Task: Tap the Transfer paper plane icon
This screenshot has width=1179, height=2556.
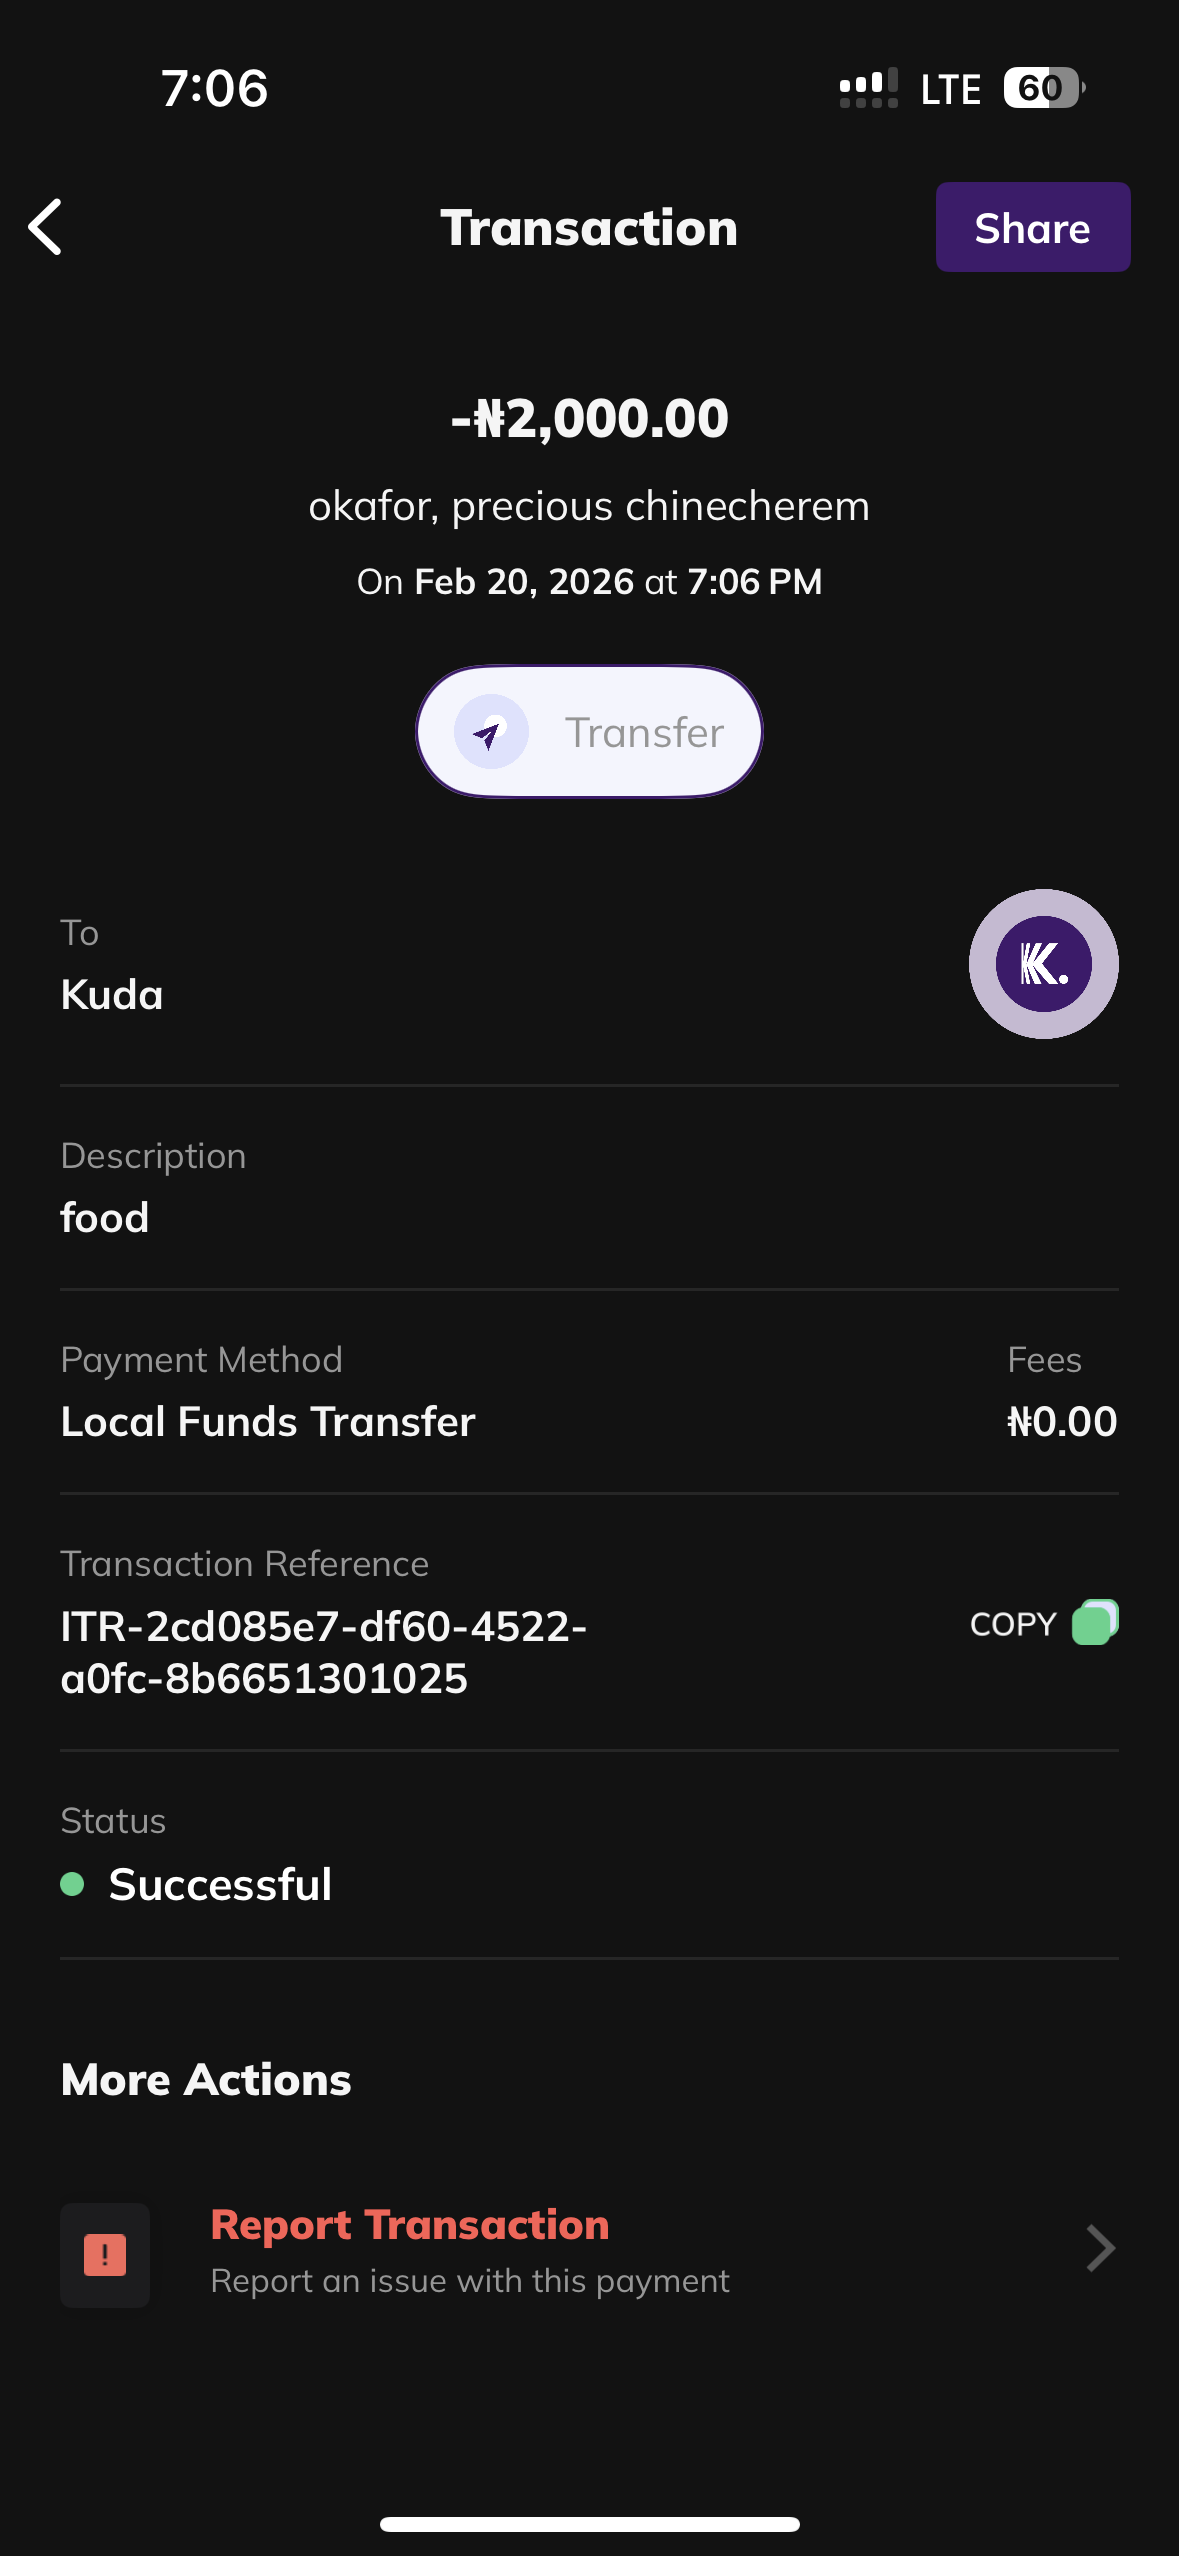Action: pyautogui.click(x=490, y=732)
